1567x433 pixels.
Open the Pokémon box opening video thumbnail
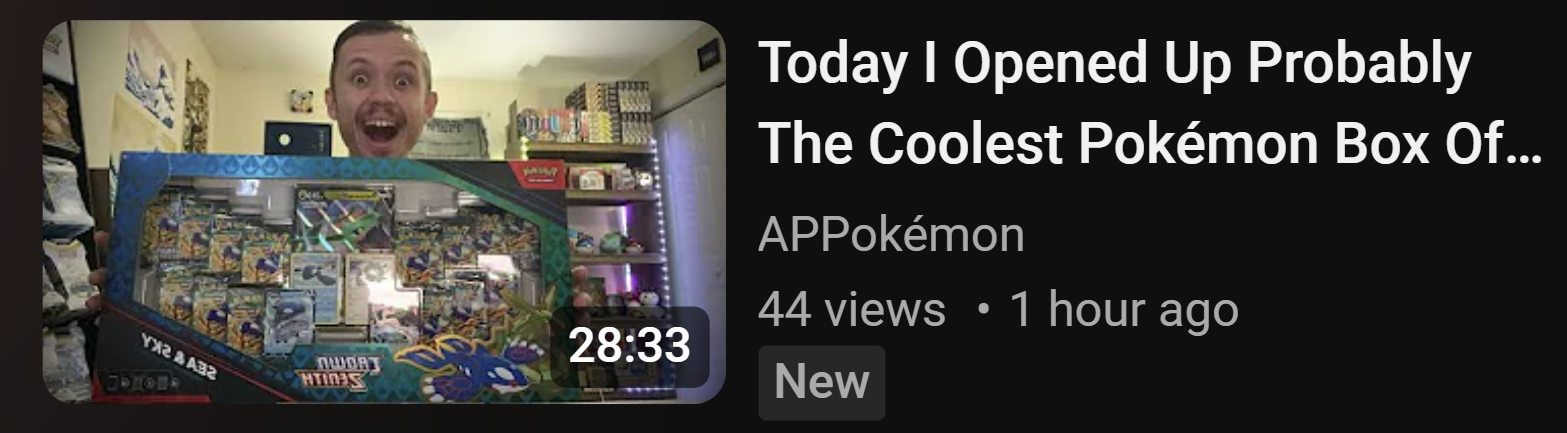(x=384, y=212)
